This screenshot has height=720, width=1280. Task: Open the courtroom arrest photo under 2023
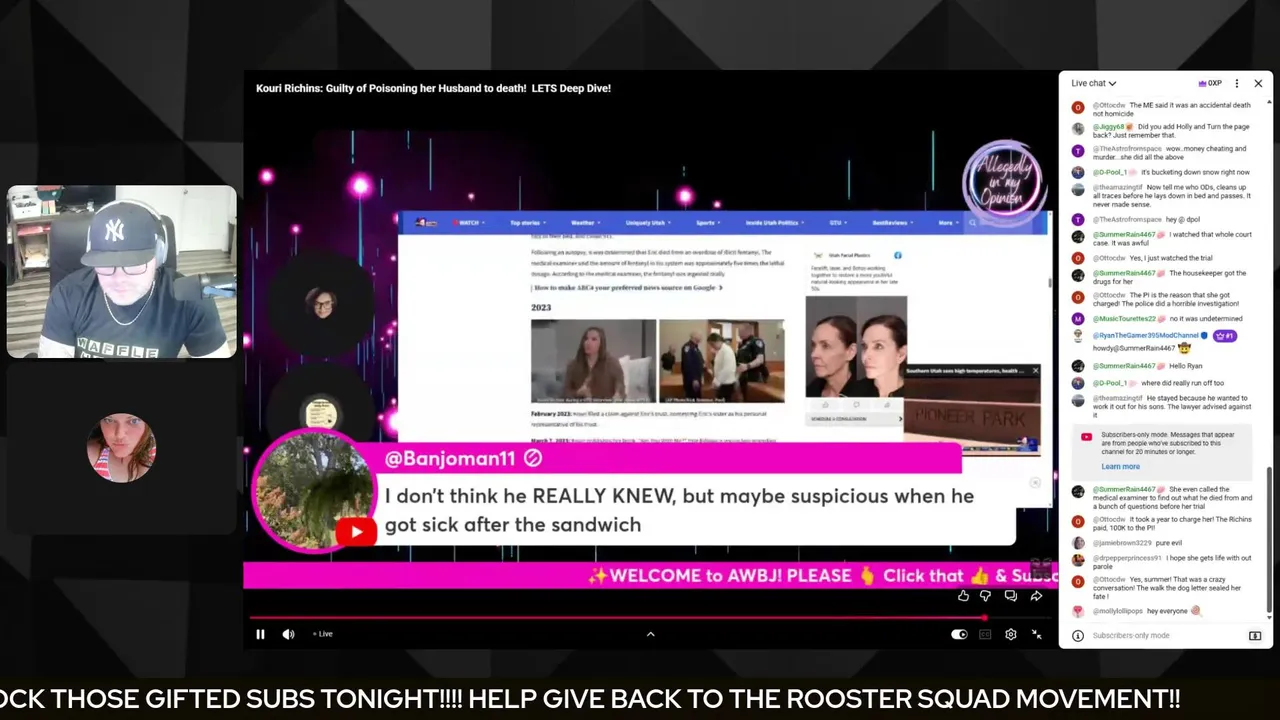pyautogui.click(x=721, y=361)
